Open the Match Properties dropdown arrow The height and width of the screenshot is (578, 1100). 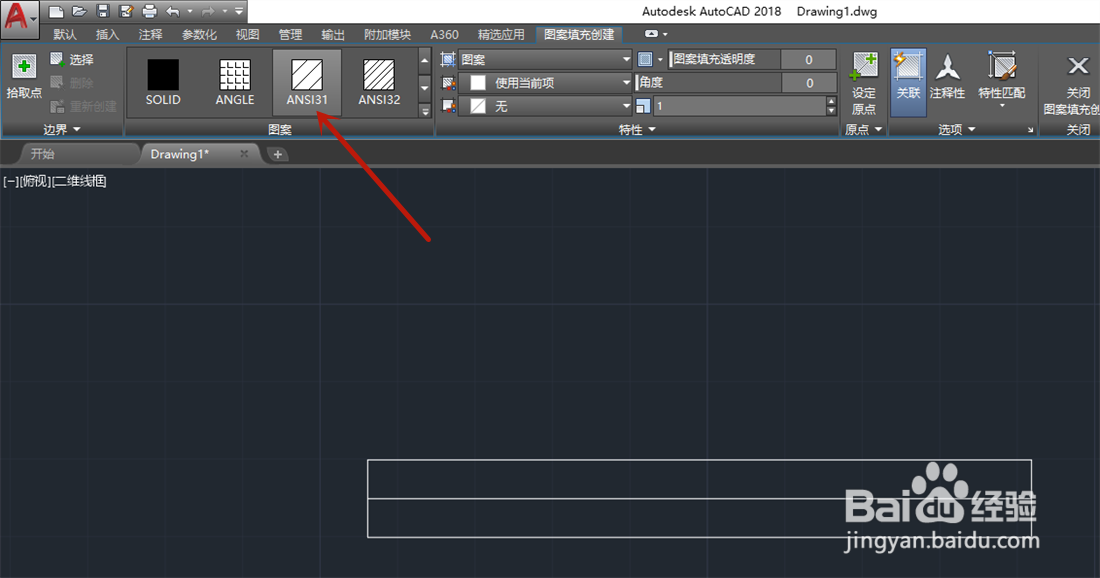1002,106
